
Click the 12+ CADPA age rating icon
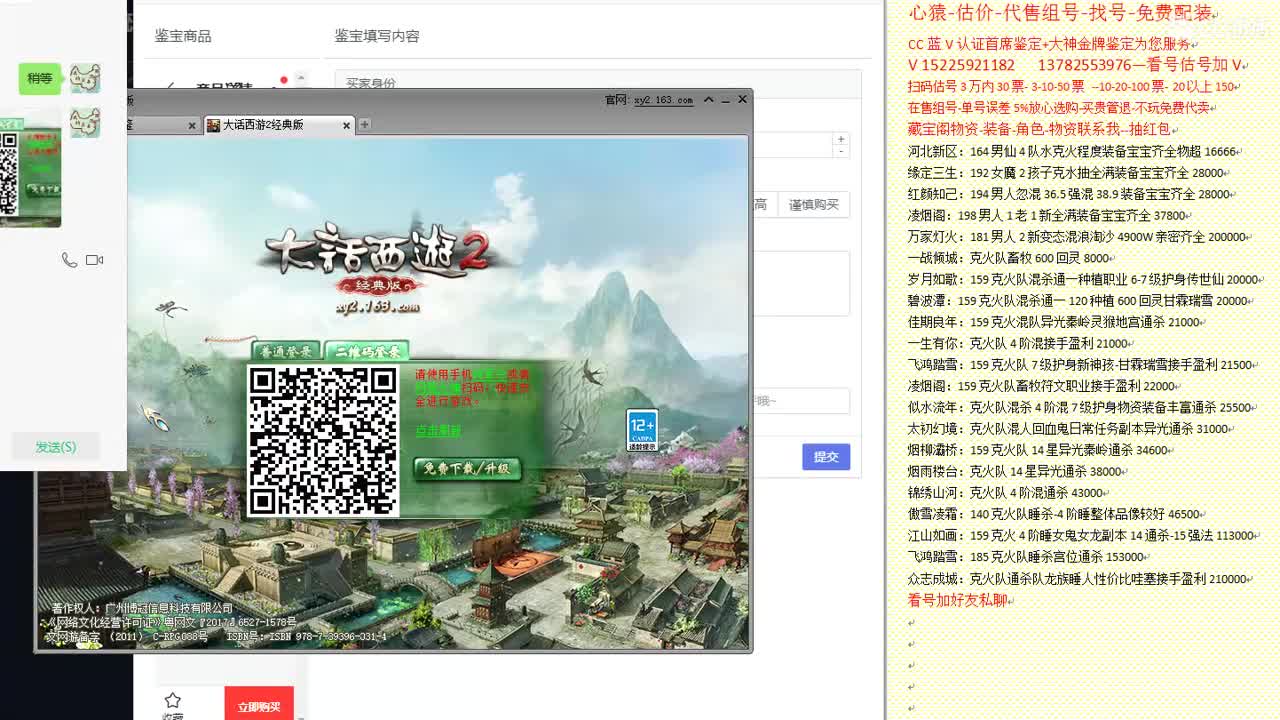[641, 430]
